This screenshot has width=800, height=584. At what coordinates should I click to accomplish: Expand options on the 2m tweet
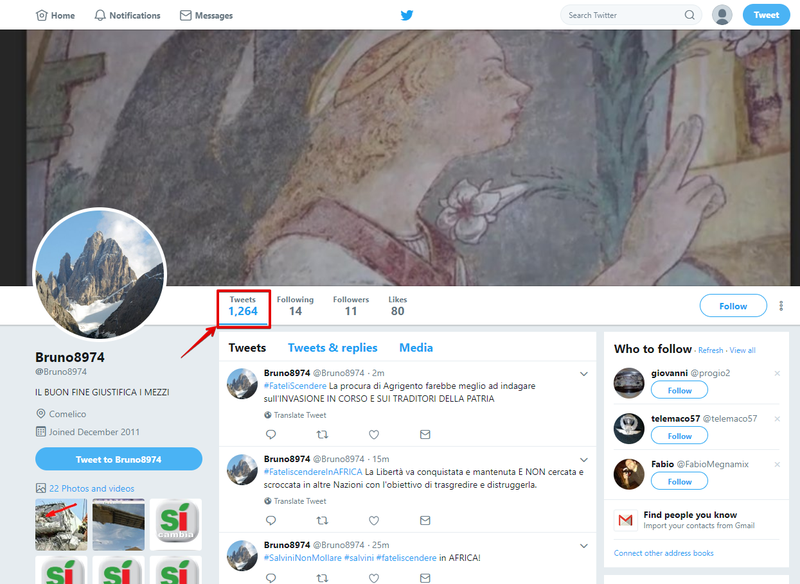pos(584,374)
